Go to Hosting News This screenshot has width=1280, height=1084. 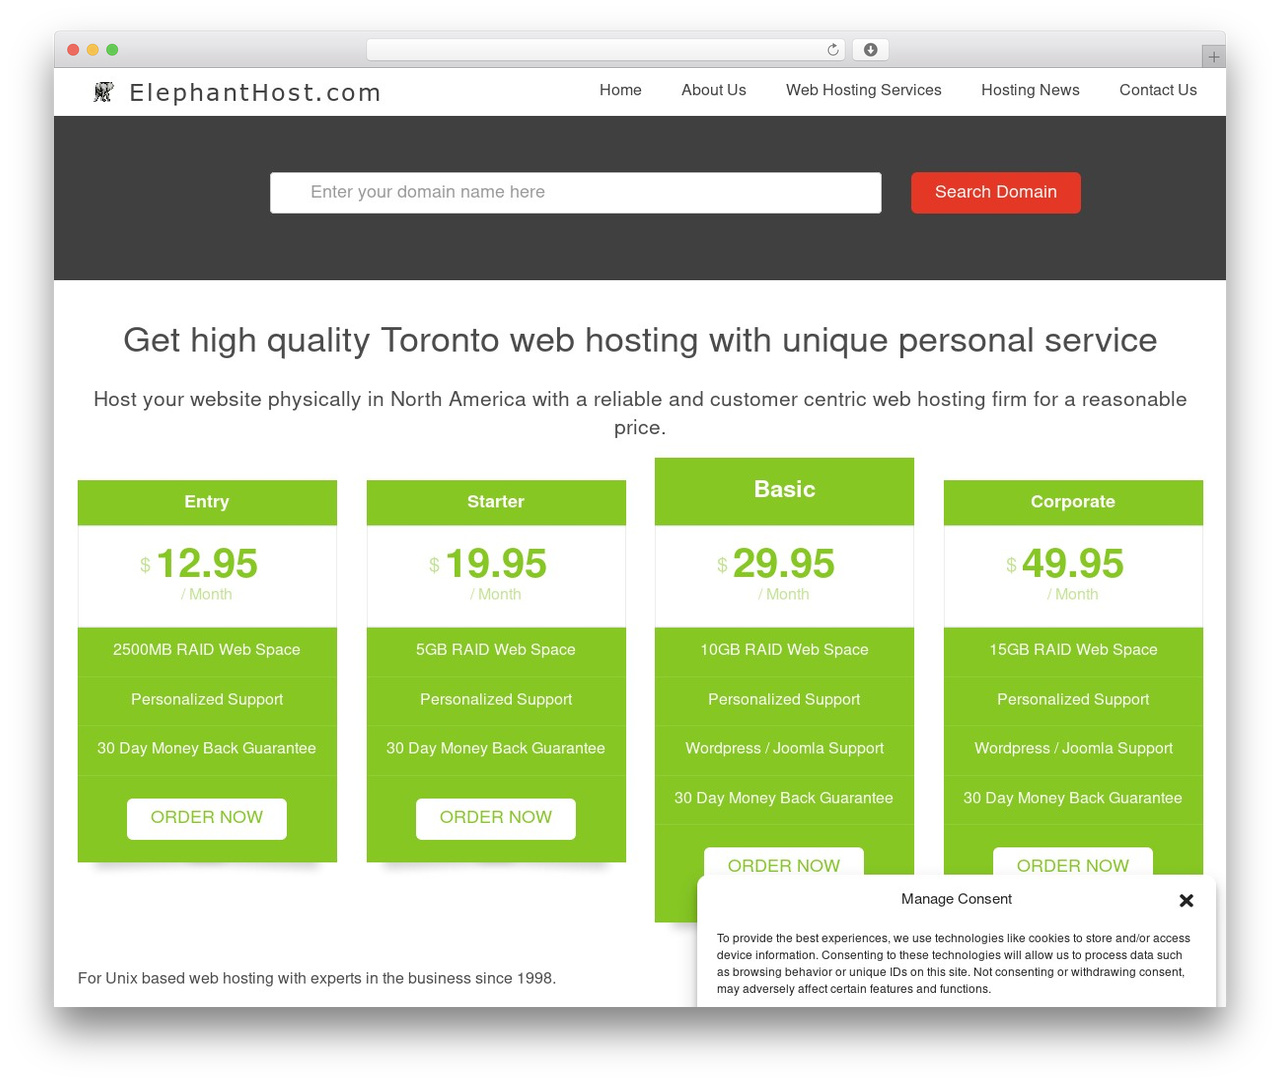[1030, 90]
